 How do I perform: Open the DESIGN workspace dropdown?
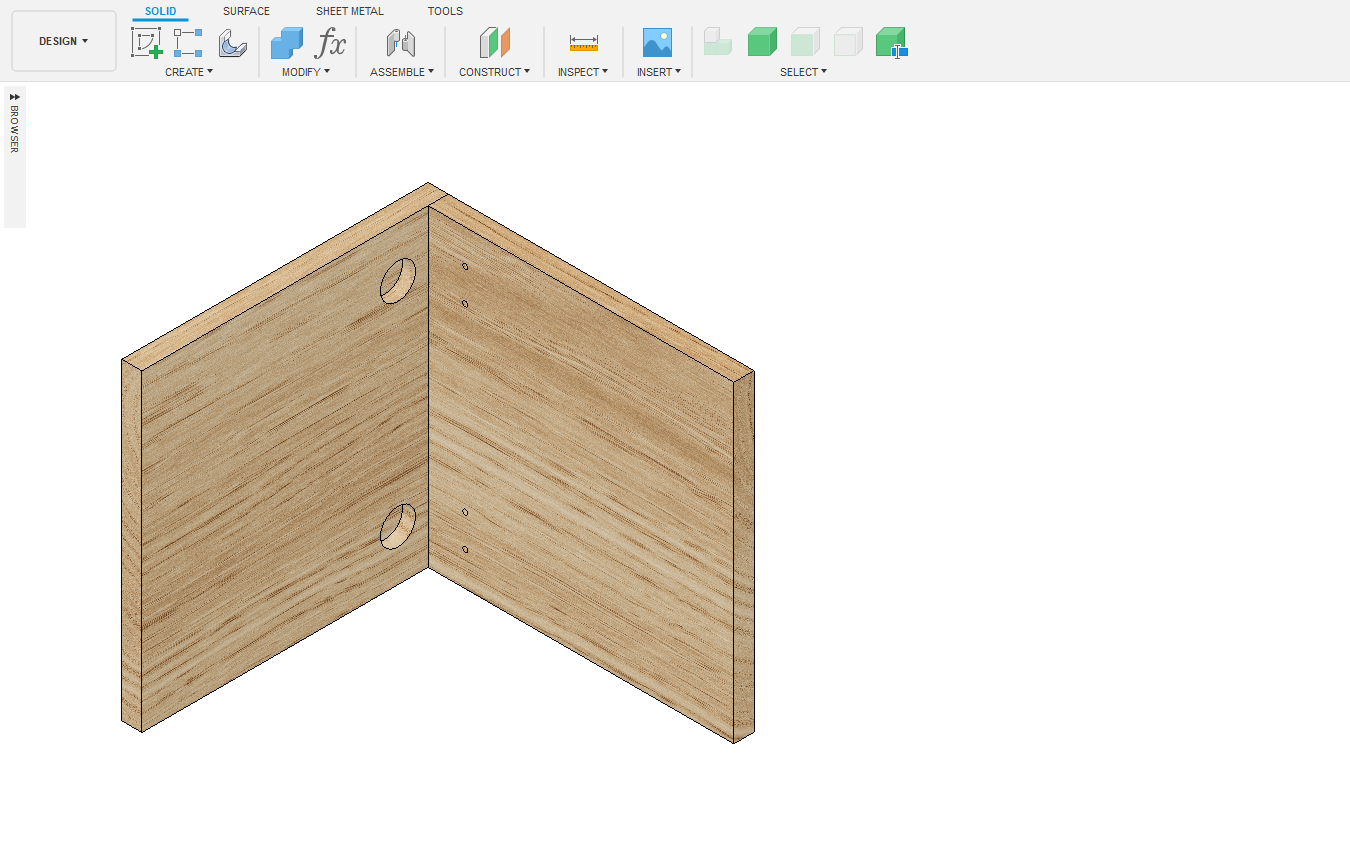click(x=63, y=41)
